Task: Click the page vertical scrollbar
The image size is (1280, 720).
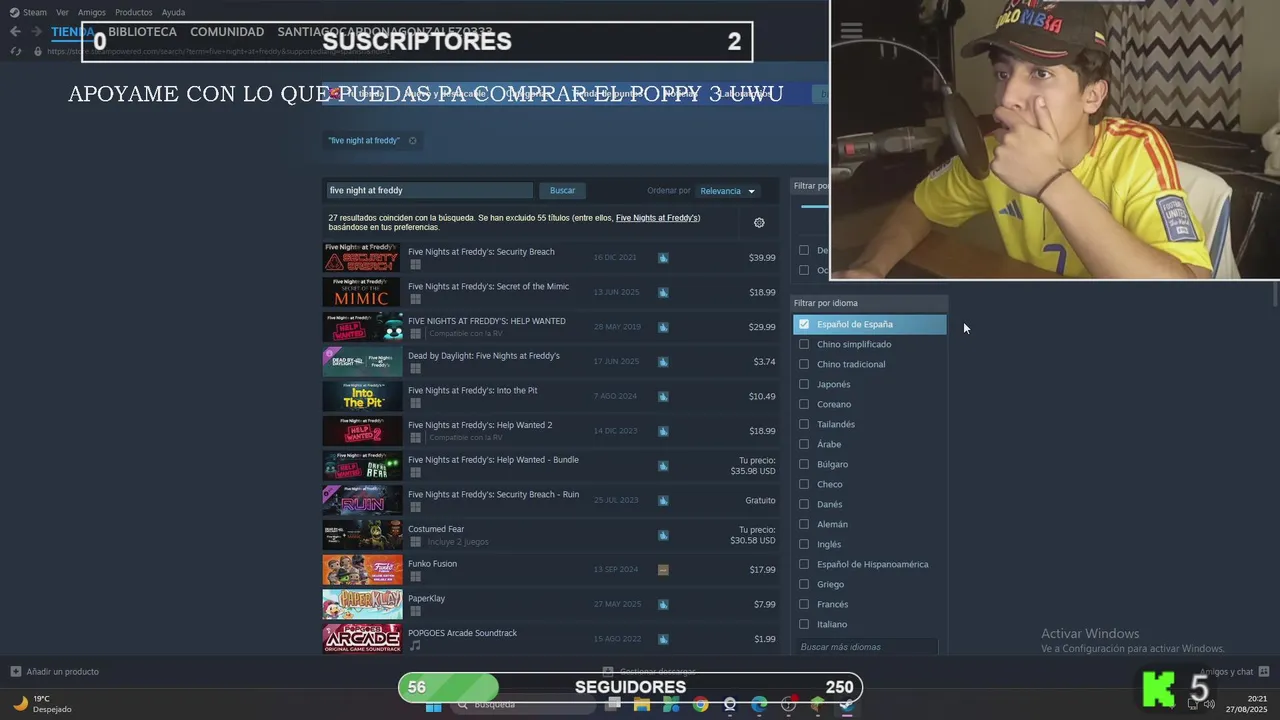Action: (1275, 295)
